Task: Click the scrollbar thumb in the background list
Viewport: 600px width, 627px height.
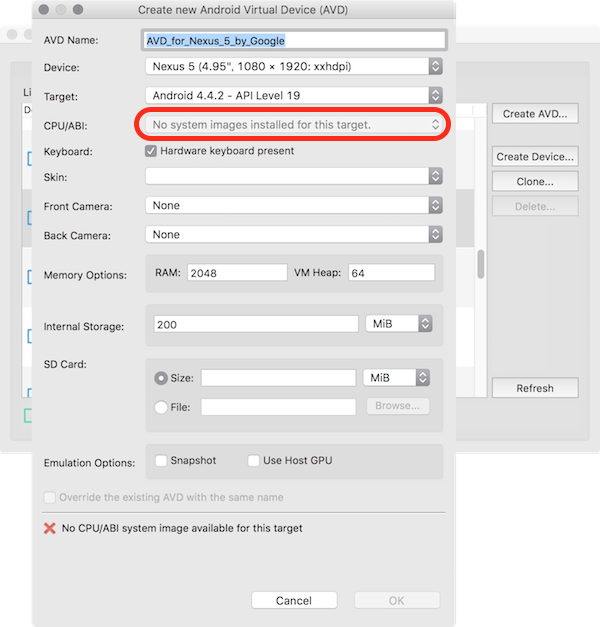Action: (x=481, y=264)
